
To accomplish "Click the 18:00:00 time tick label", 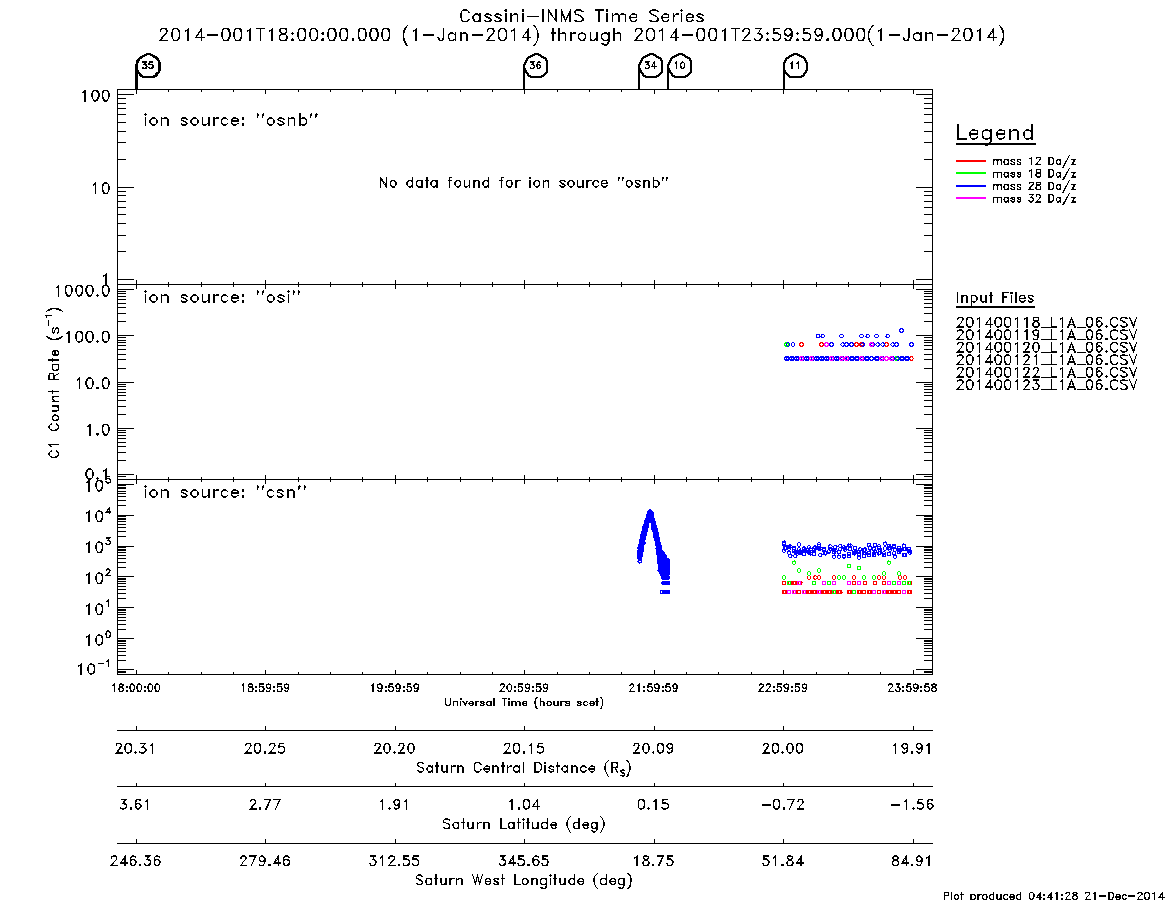I will tap(135, 688).
